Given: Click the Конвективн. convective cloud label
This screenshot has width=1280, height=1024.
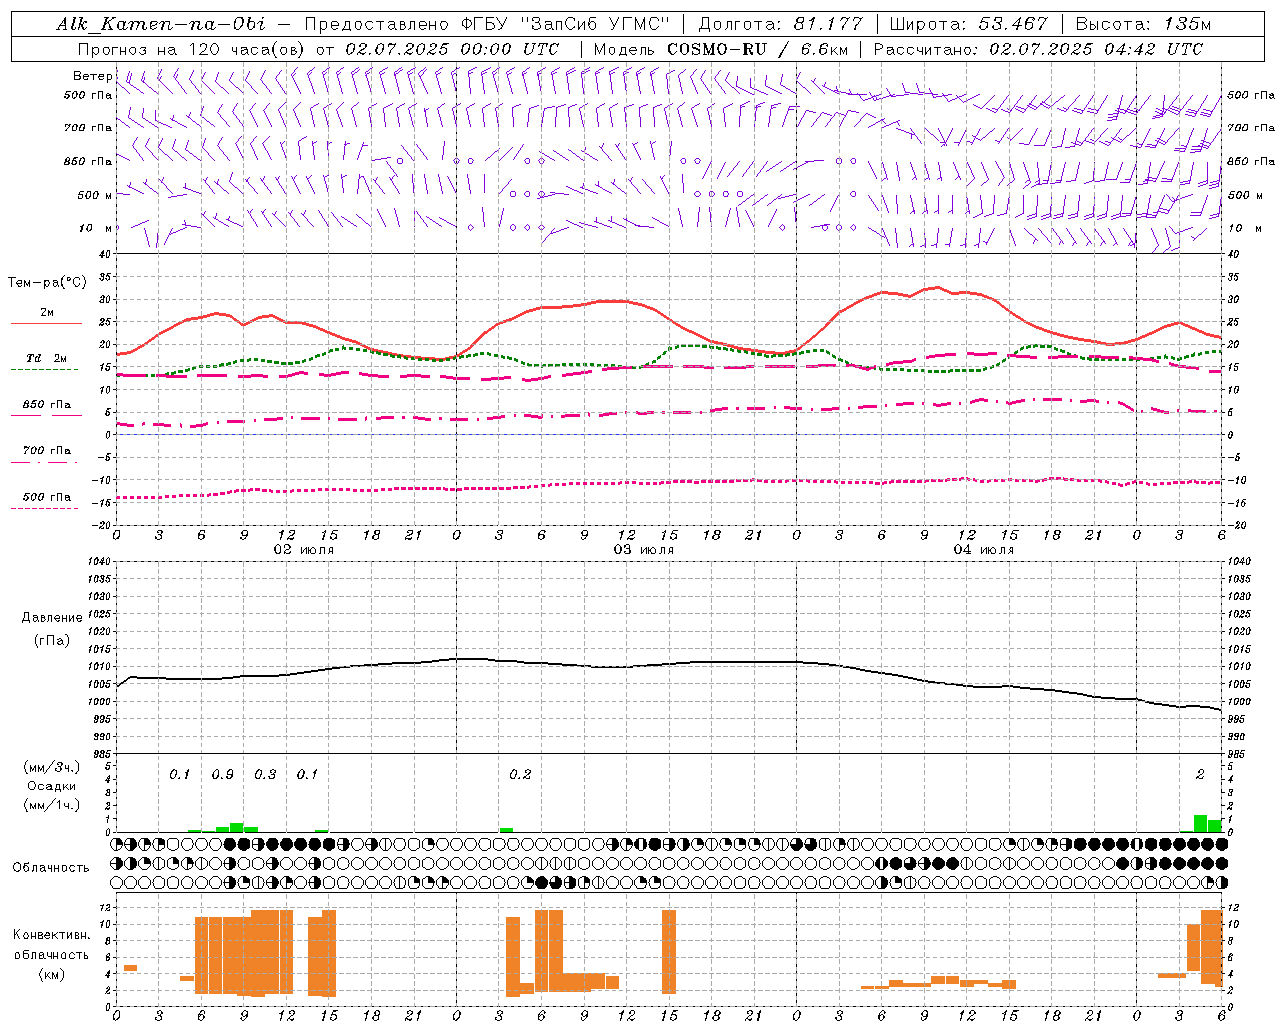Looking at the screenshot, I should click(x=51, y=935).
